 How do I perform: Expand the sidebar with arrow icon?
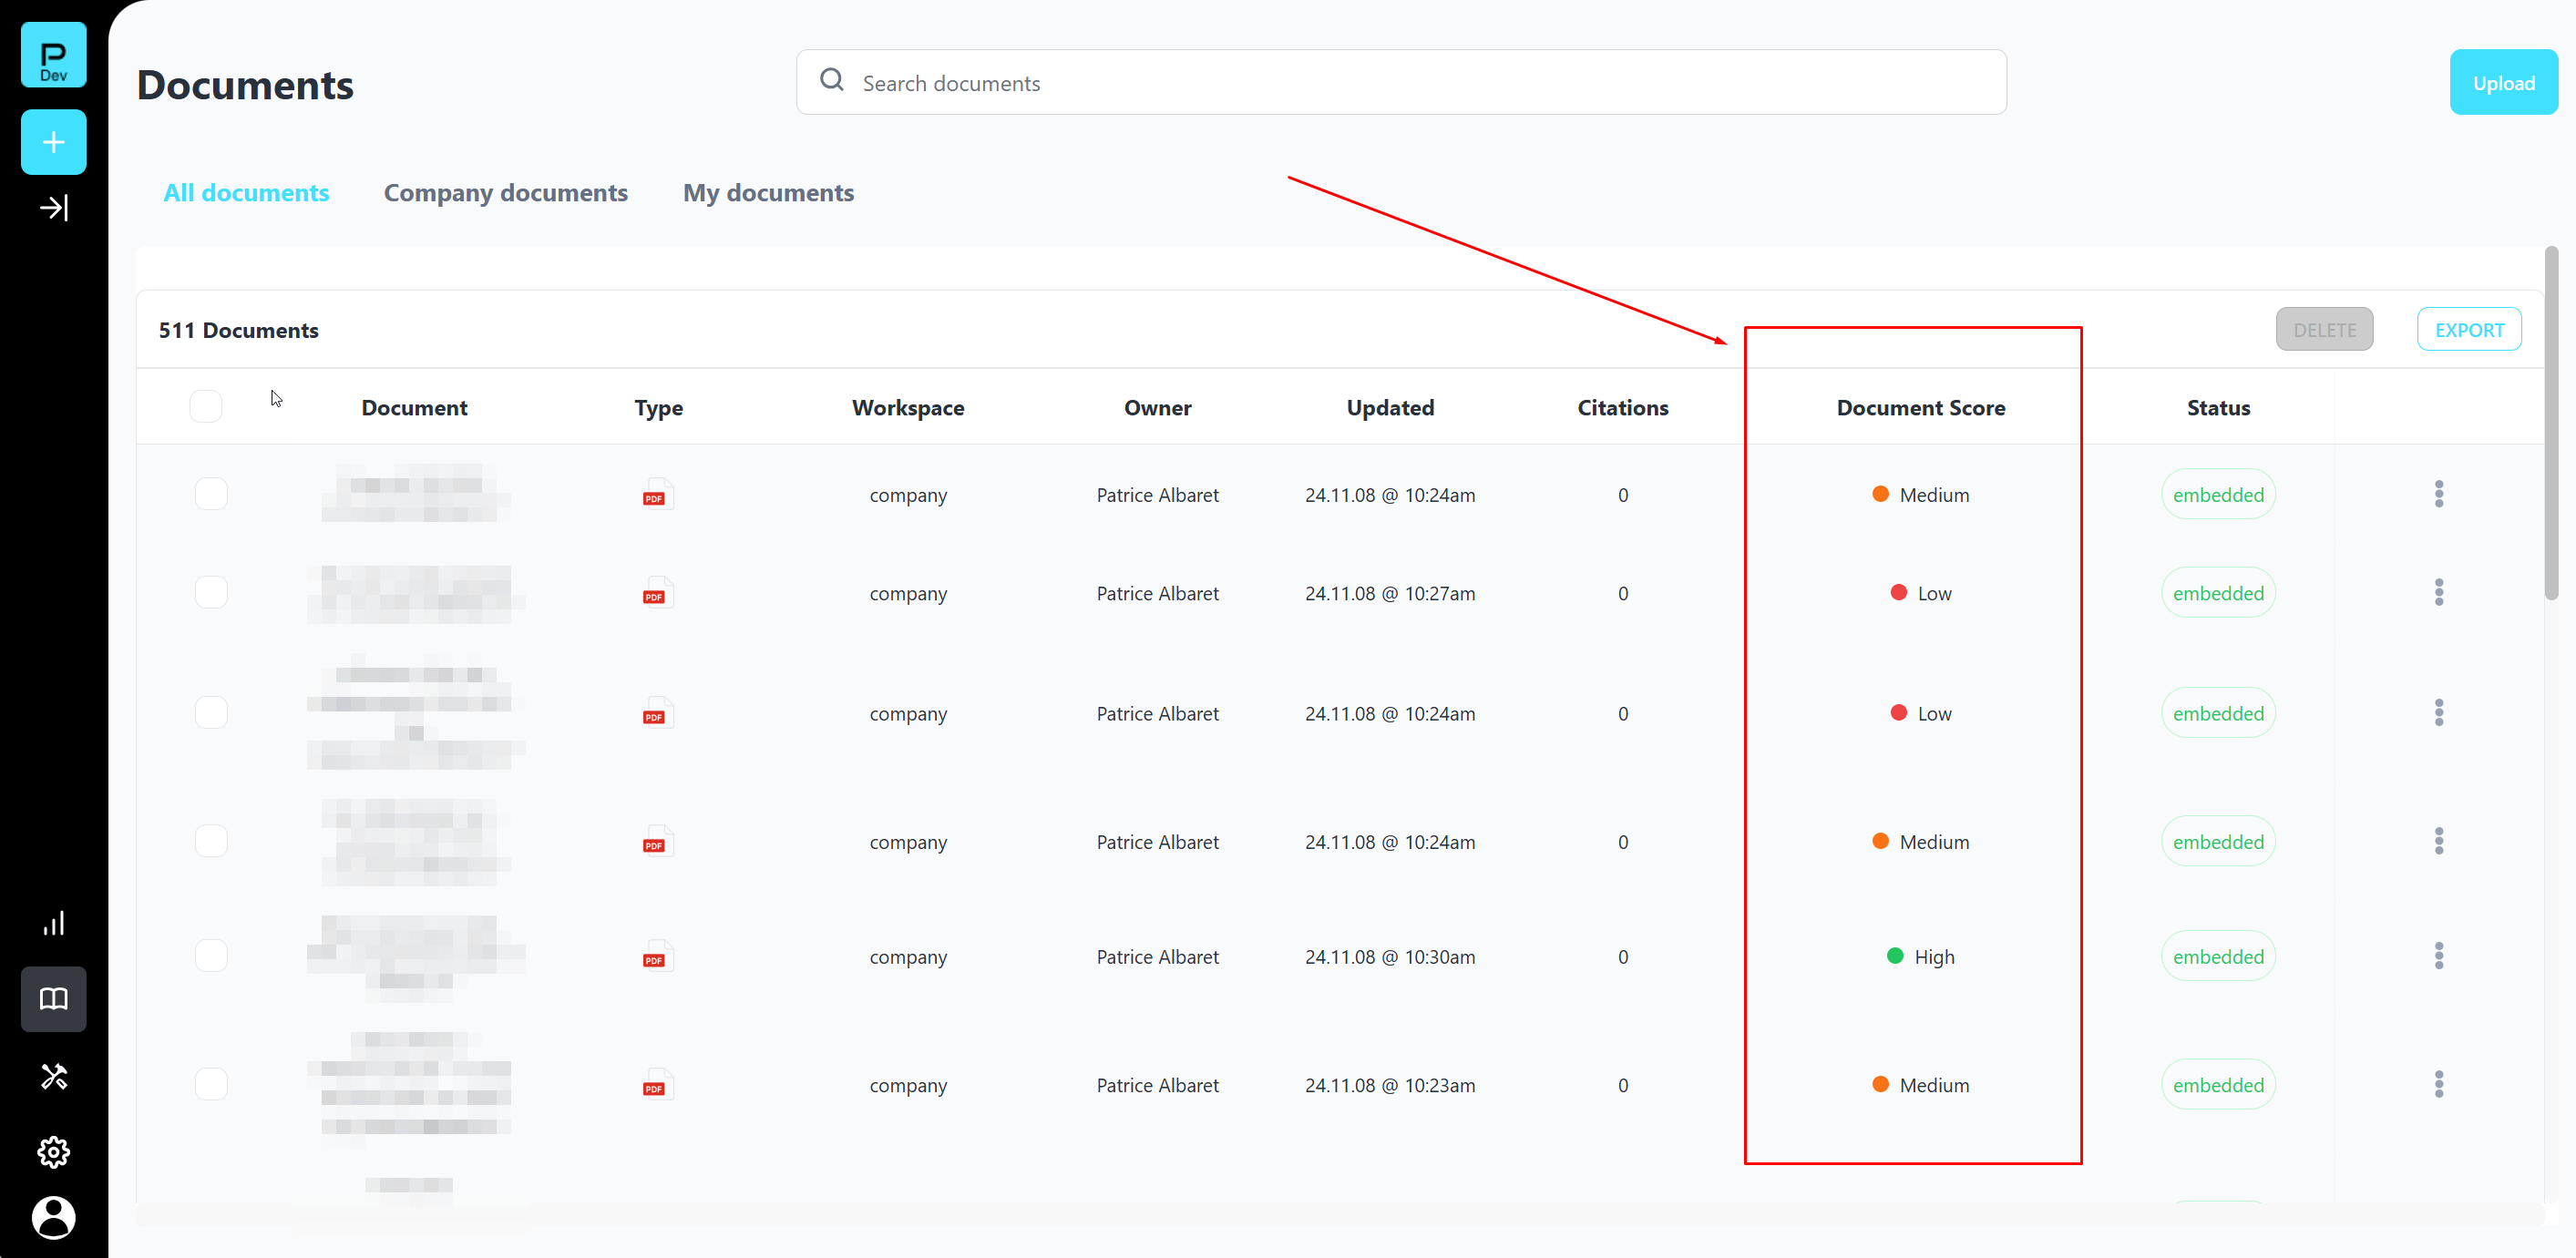click(x=53, y=208)
